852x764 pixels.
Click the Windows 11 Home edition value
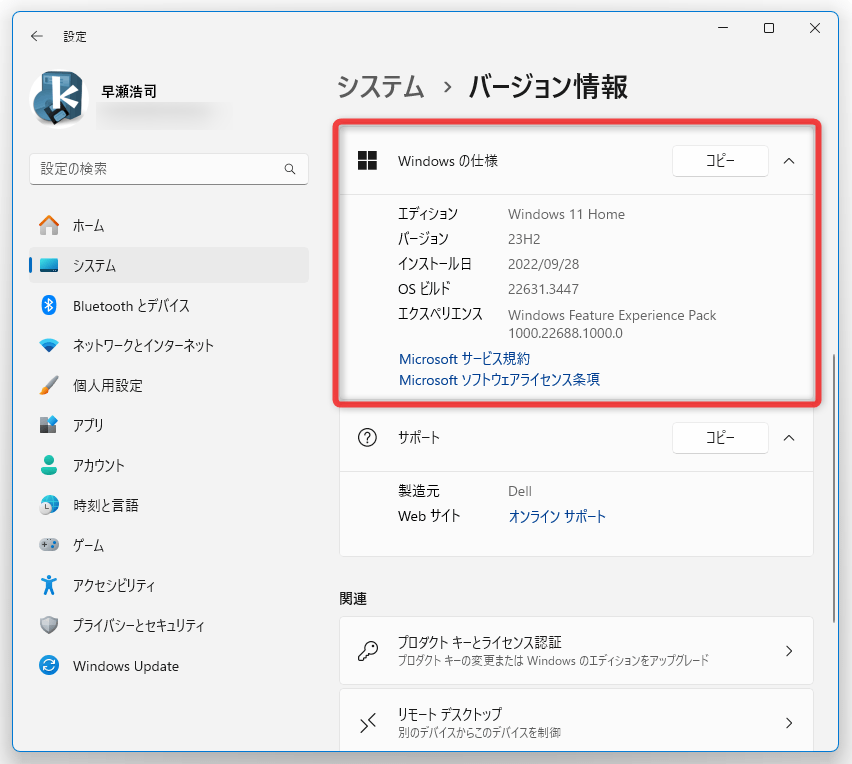coord(566,214)
